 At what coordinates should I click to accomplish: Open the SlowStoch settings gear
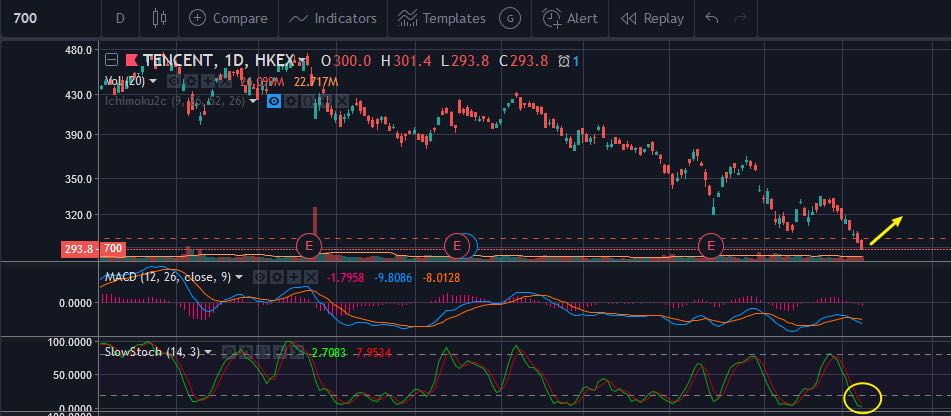pyautogui.click(x=246, y=352)
